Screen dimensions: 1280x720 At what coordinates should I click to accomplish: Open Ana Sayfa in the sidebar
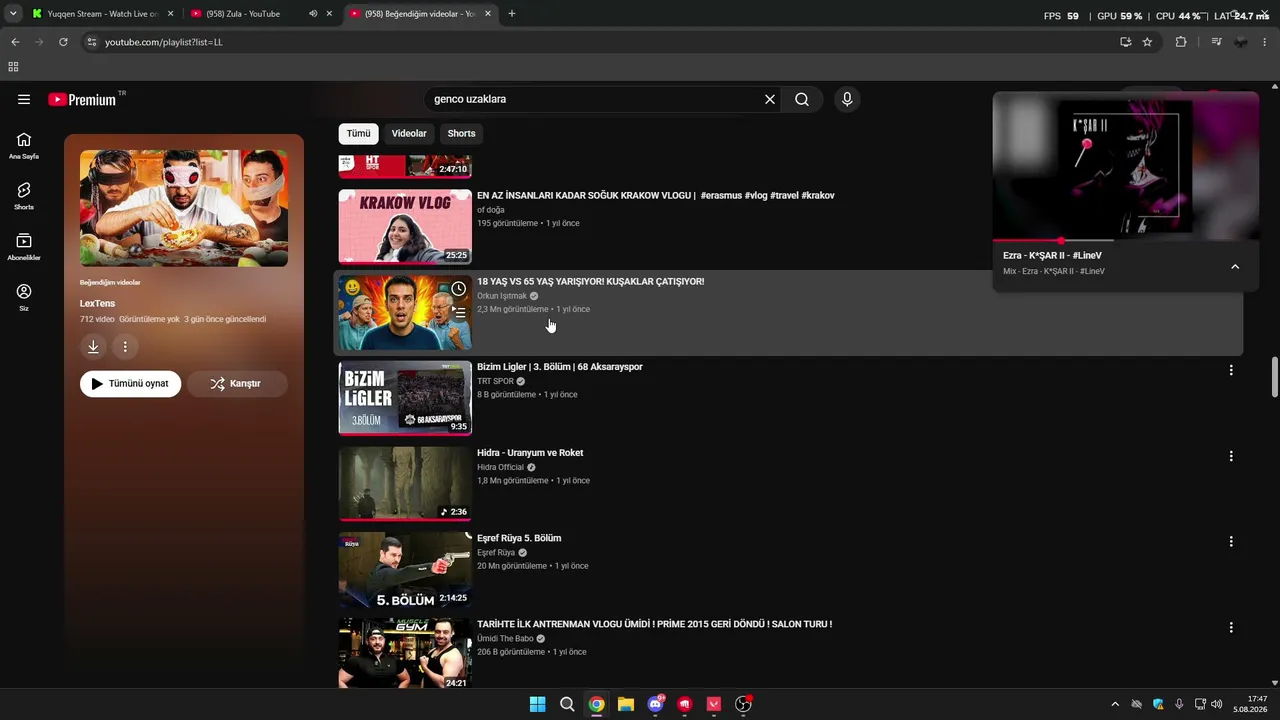(x=24, y=145)
